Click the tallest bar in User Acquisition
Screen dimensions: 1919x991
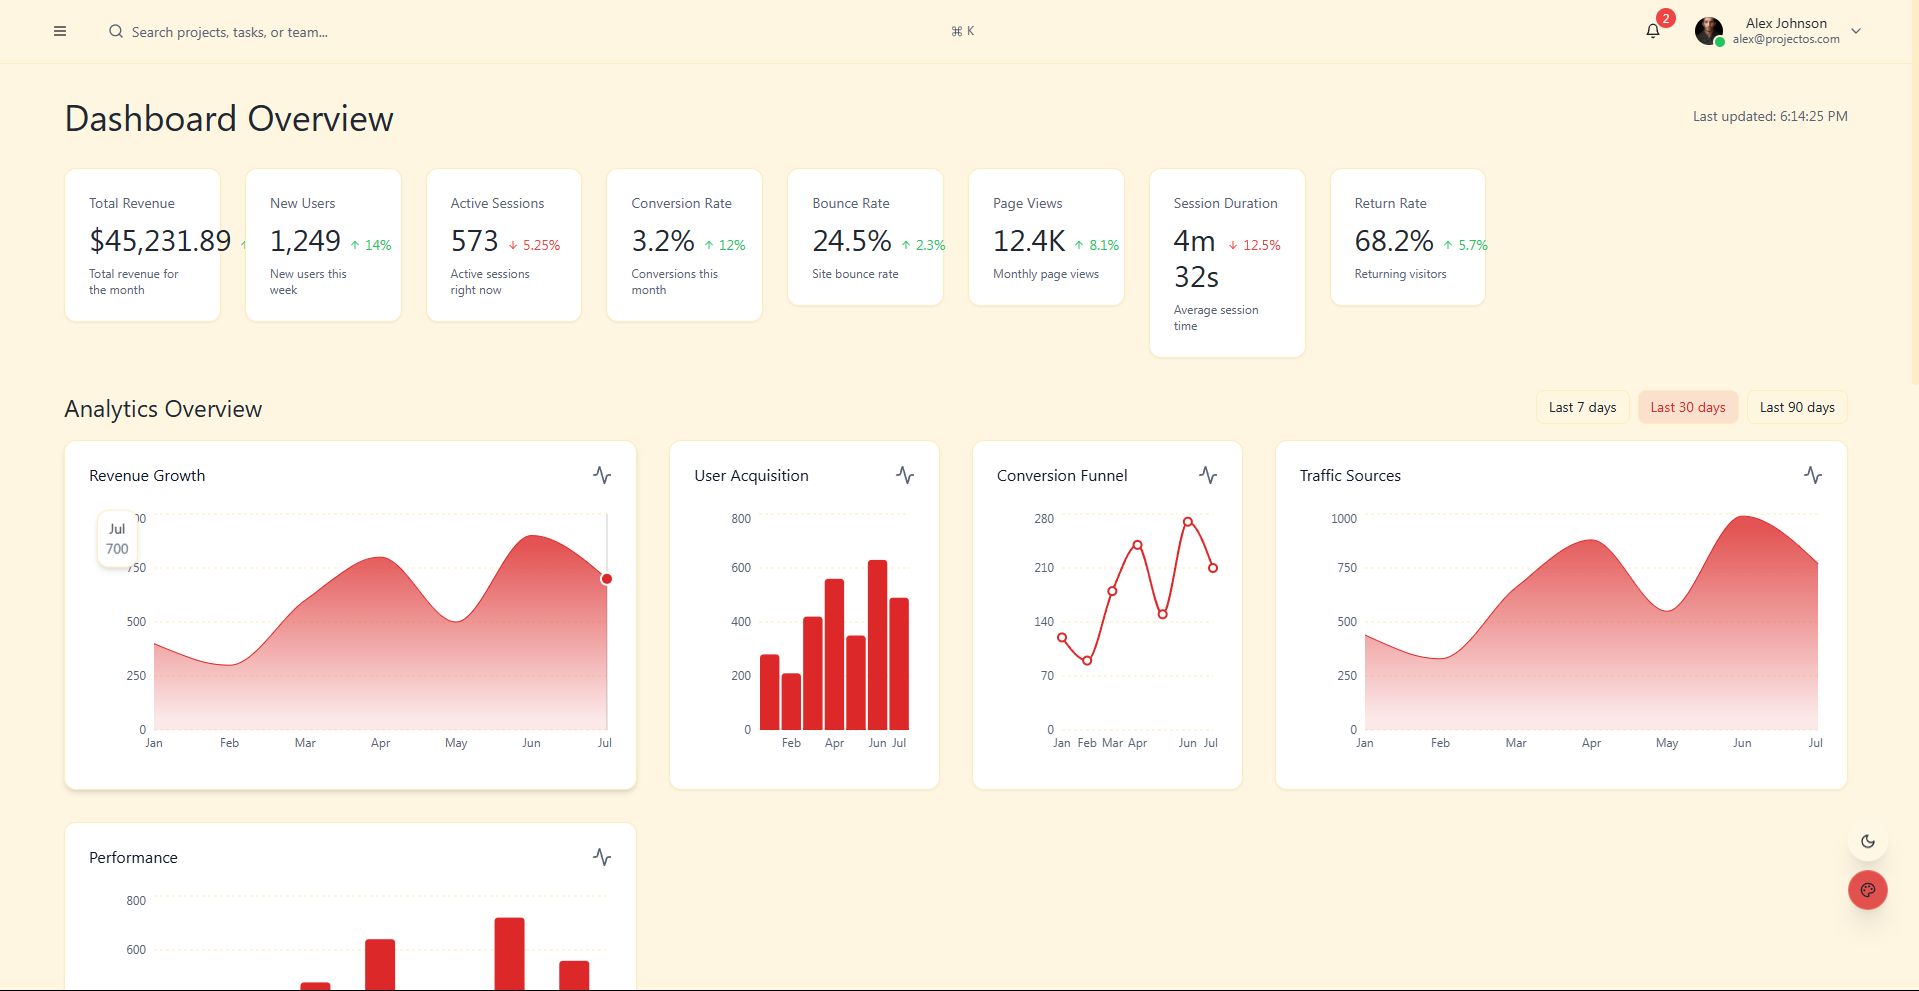[877, 645]
